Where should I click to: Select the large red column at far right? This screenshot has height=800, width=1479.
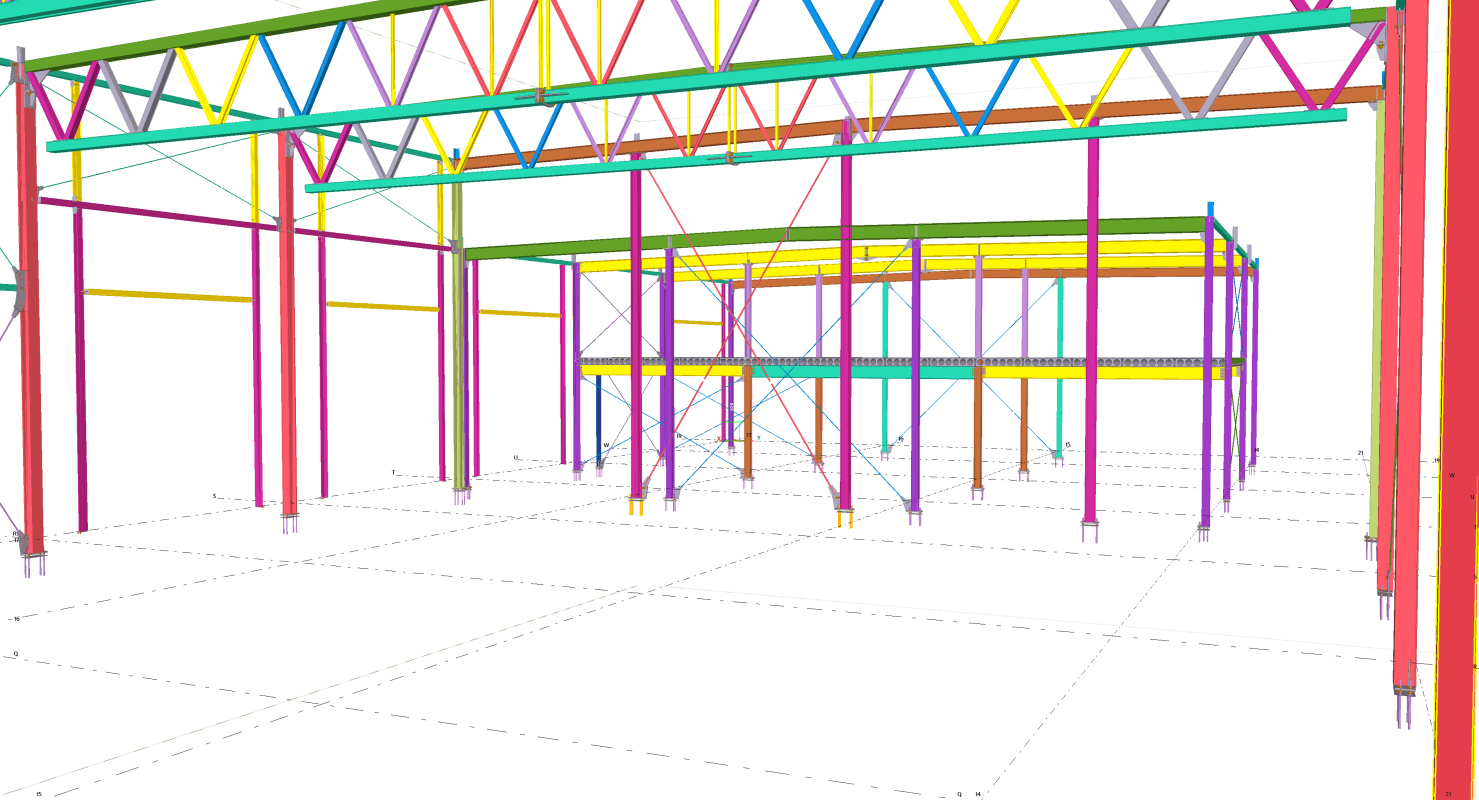[x=1458, y=400]
